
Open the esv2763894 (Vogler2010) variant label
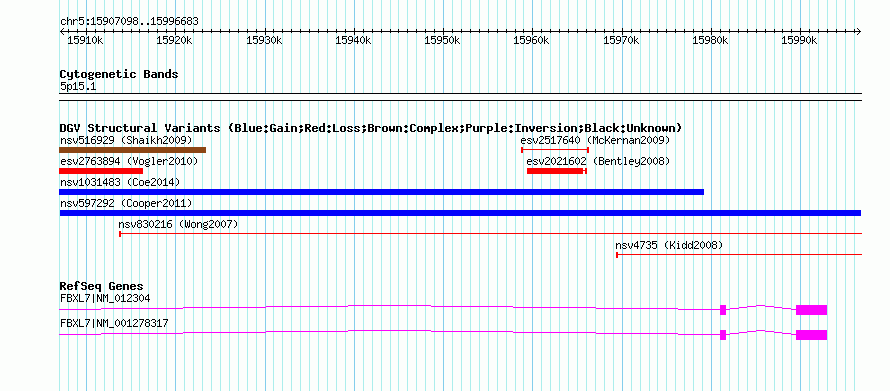pos(129,161)
